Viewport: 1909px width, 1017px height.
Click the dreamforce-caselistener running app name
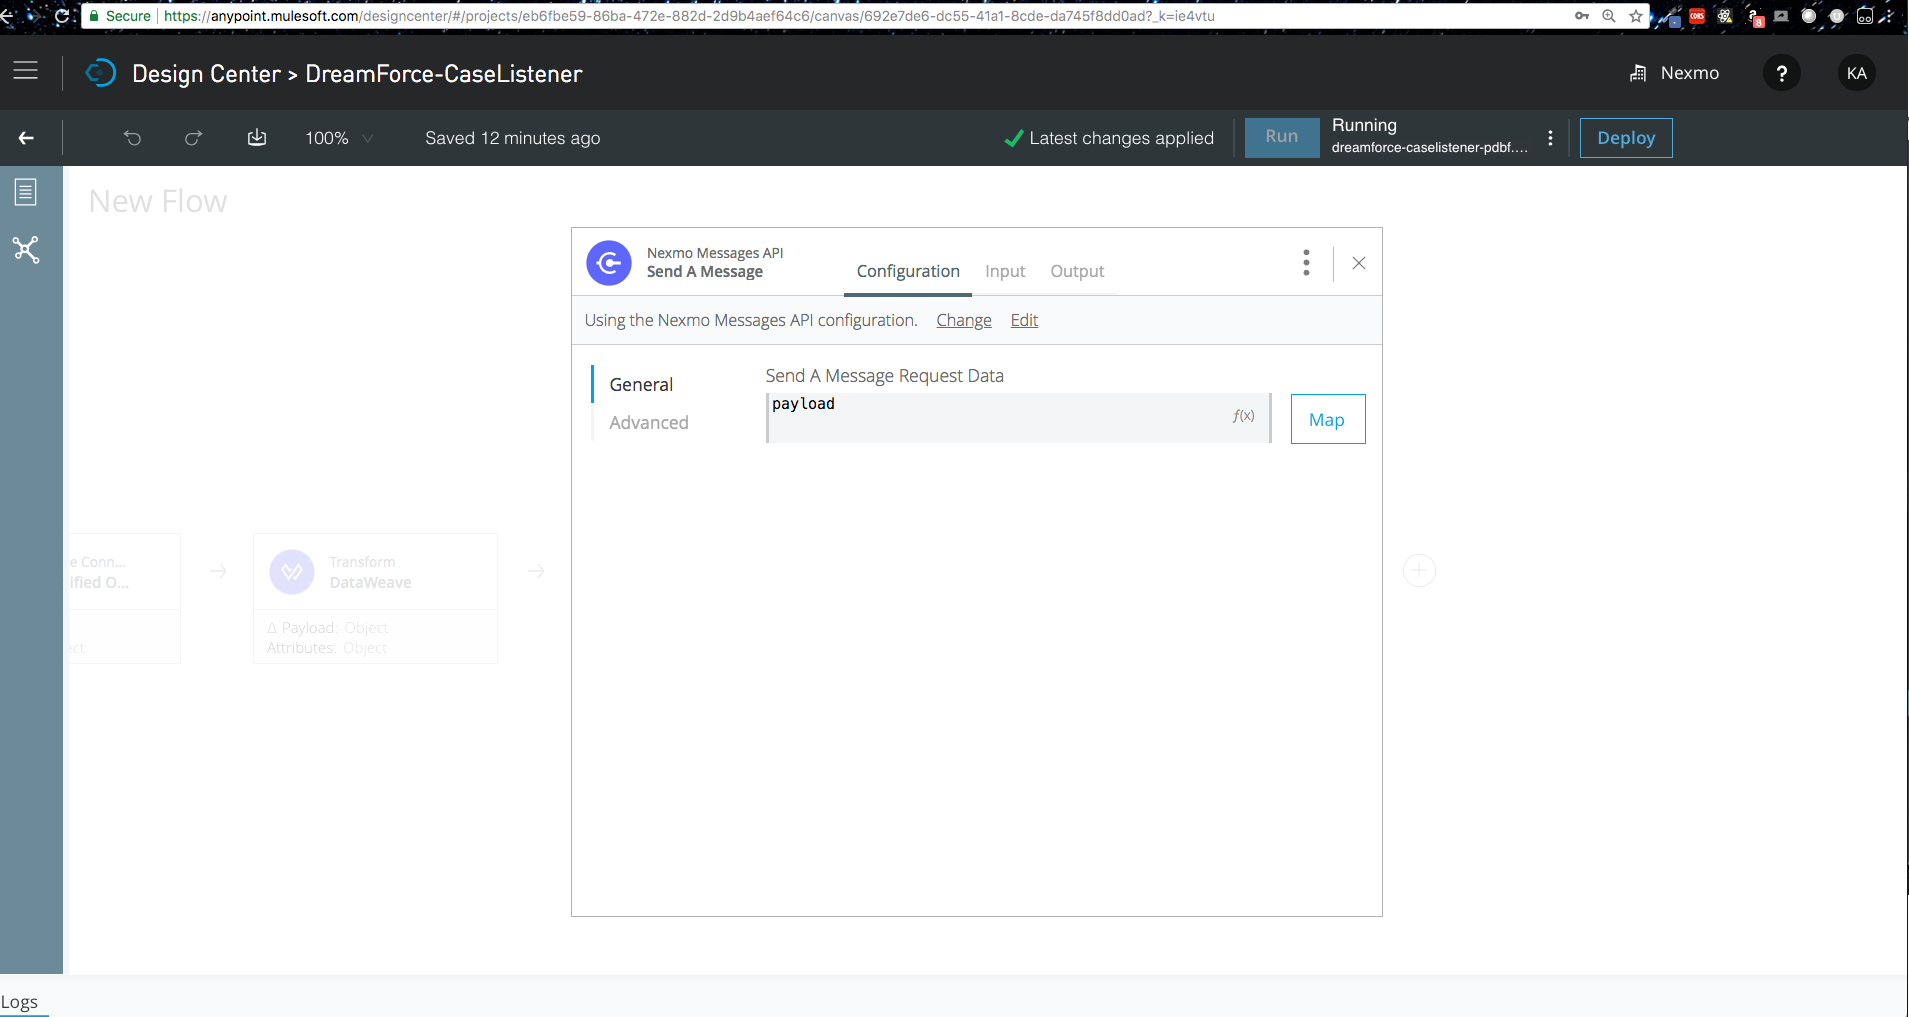(1430, 147)
